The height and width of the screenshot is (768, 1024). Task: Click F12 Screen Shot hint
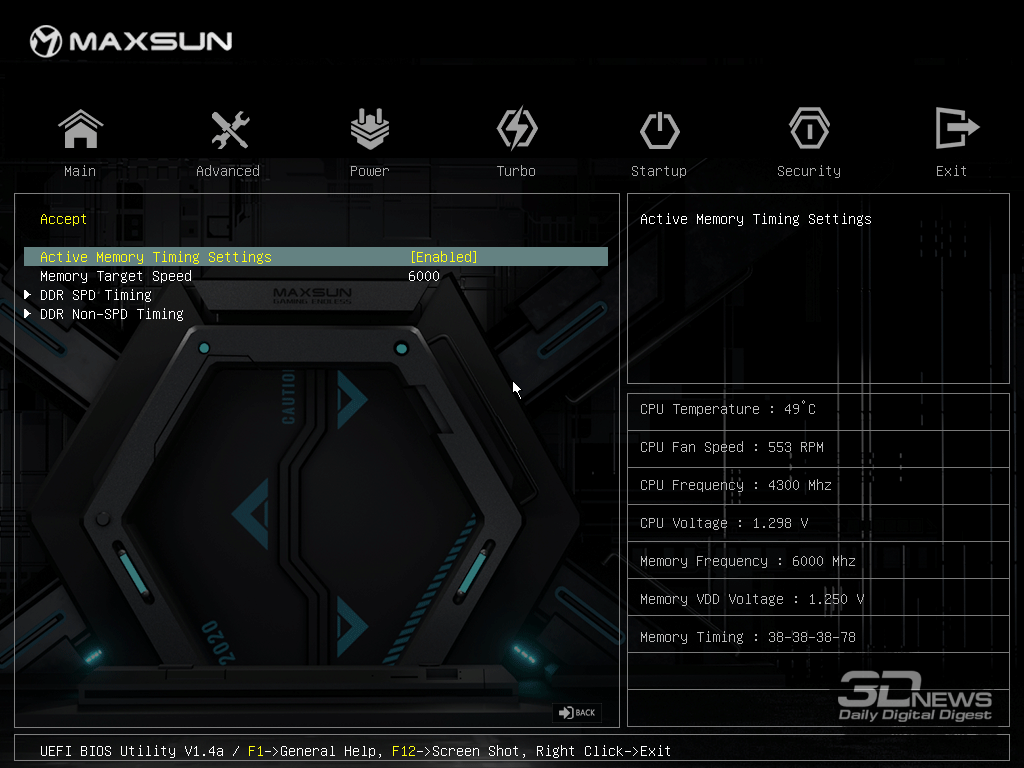point(459,751)
